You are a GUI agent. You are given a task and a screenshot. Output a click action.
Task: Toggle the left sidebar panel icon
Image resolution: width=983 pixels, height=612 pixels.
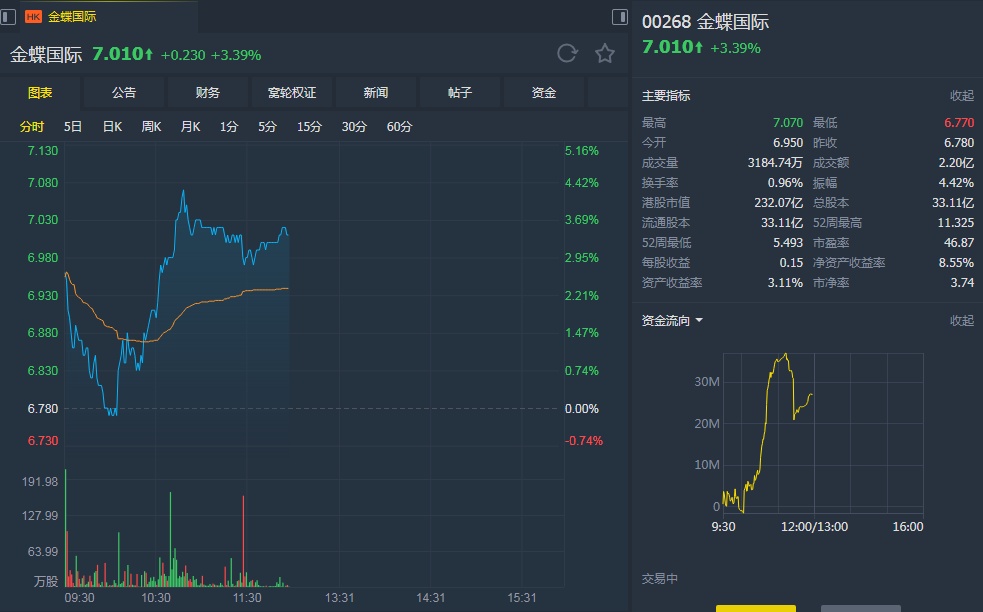click(8, 17)
